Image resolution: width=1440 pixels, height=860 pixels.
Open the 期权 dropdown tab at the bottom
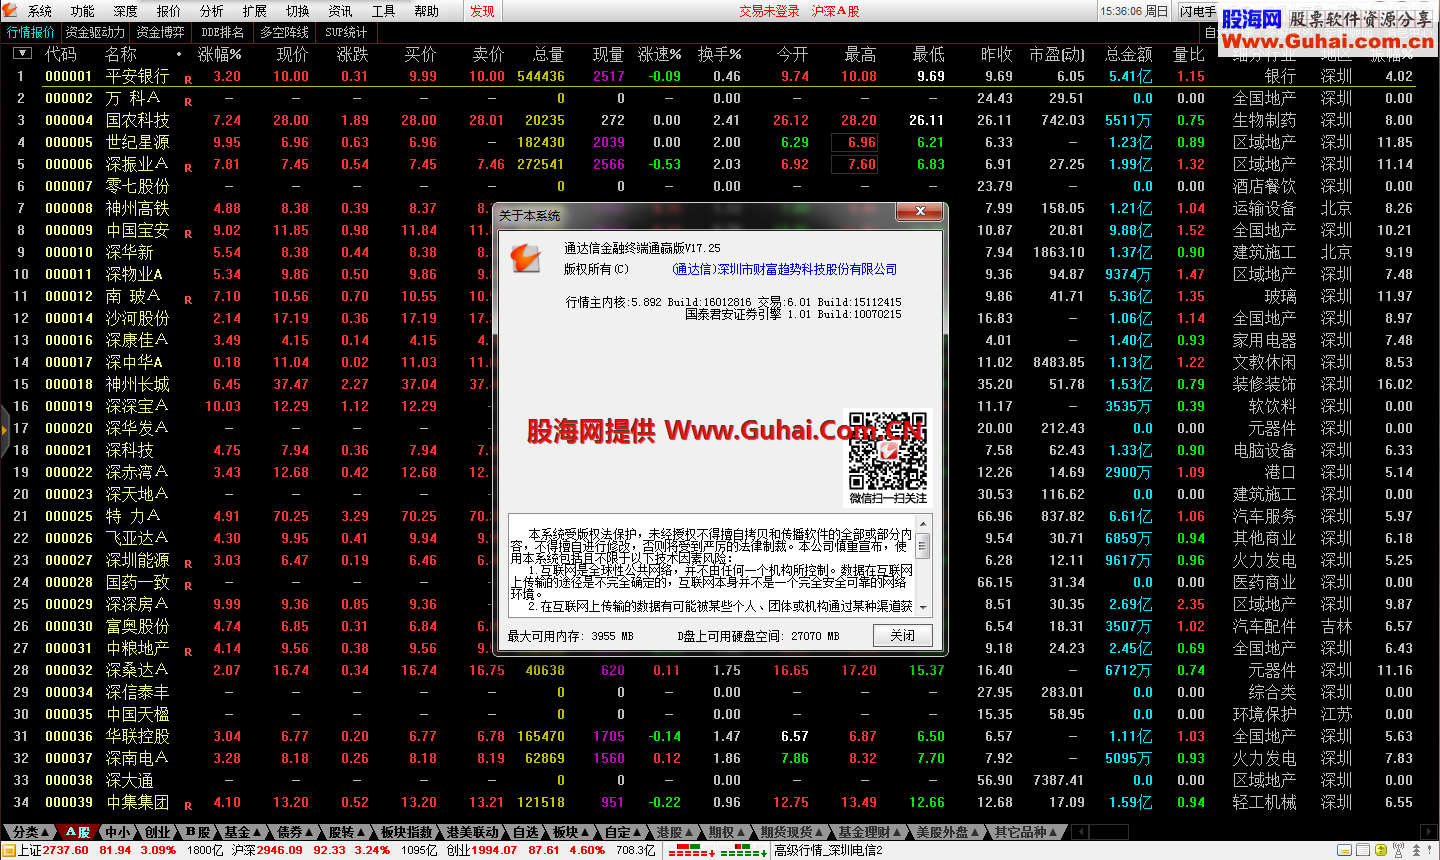tap(727, 832)
